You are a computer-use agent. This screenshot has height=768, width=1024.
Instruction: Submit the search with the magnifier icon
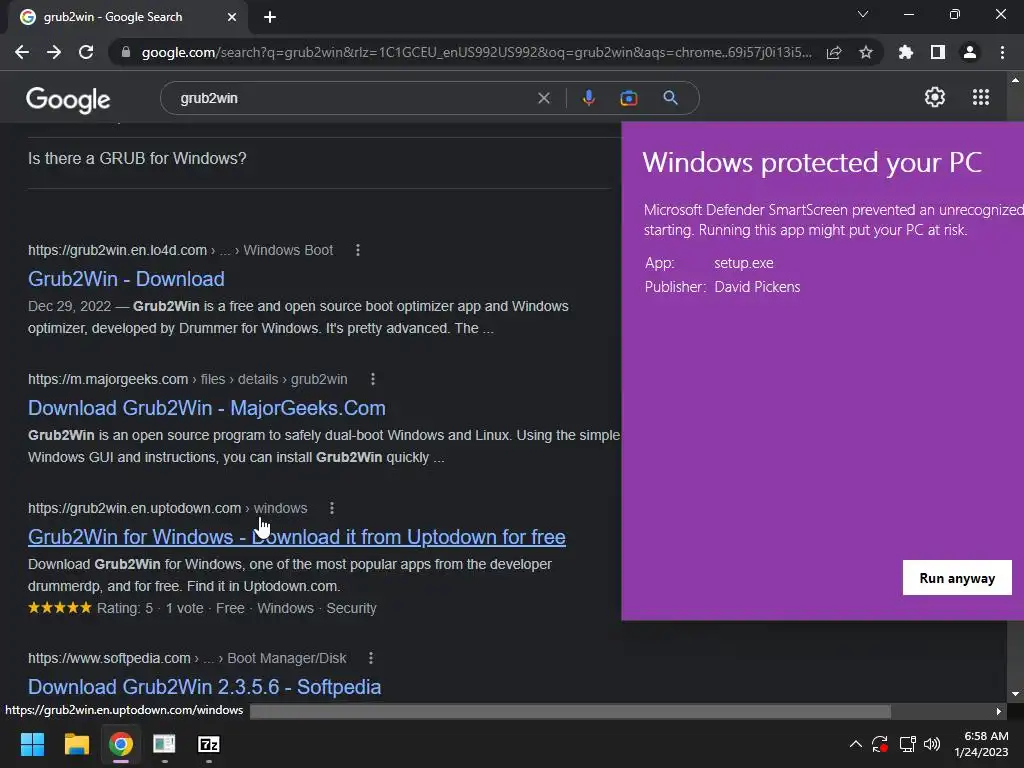coord(670,98)
